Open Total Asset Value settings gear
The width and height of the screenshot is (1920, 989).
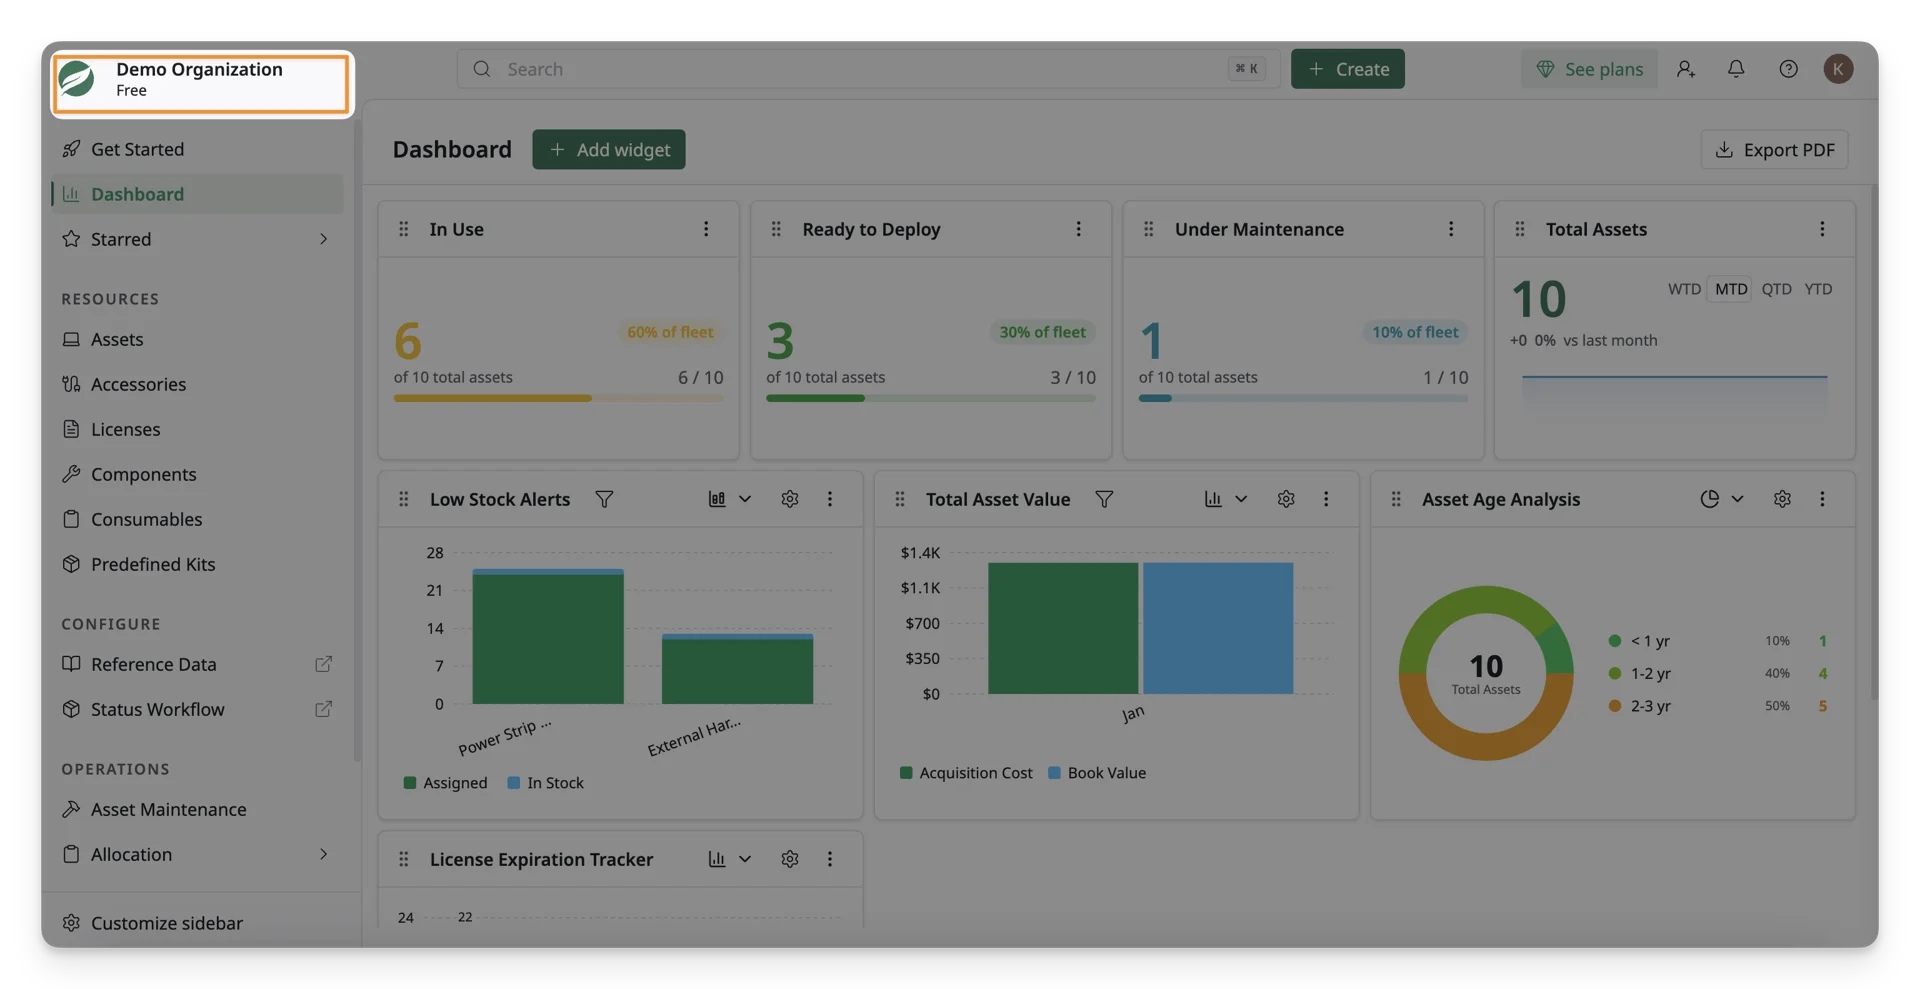pos(1286,499)
